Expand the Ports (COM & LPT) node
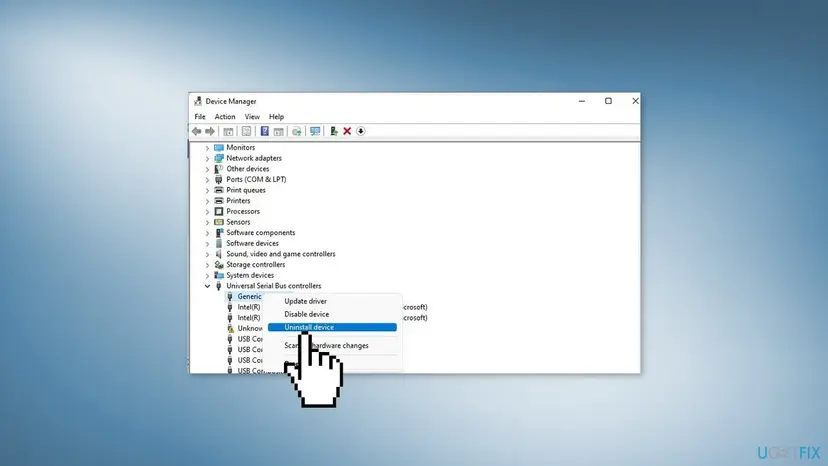This screenshot has width=828, height=466. (208, 180)
